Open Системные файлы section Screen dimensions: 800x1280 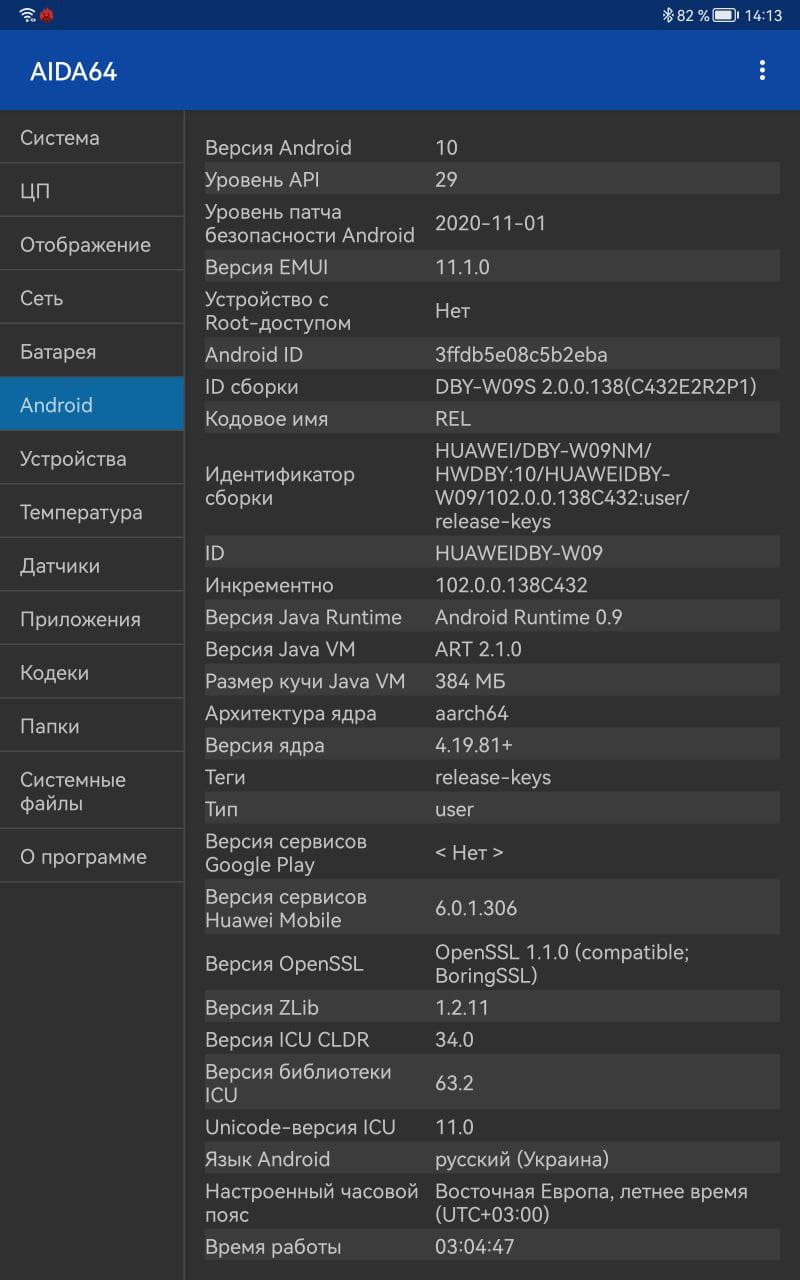92,791
